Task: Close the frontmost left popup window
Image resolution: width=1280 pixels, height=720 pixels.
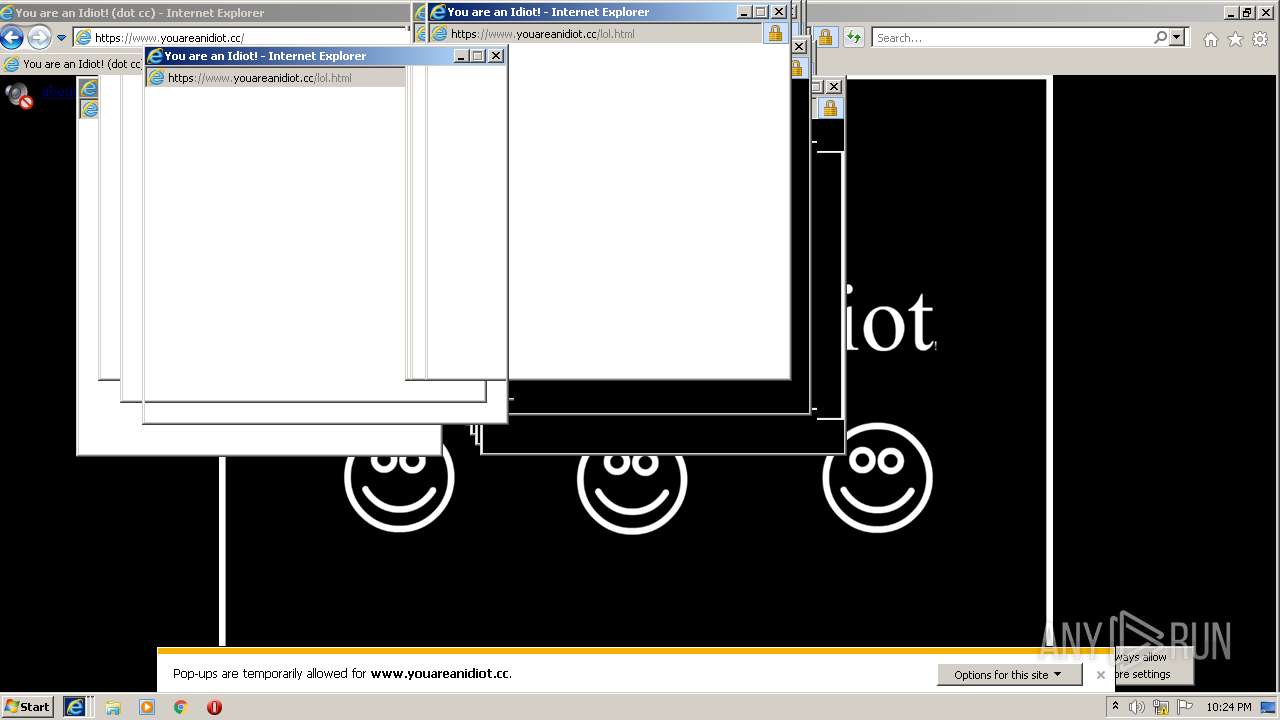Action: click(495, 56)
